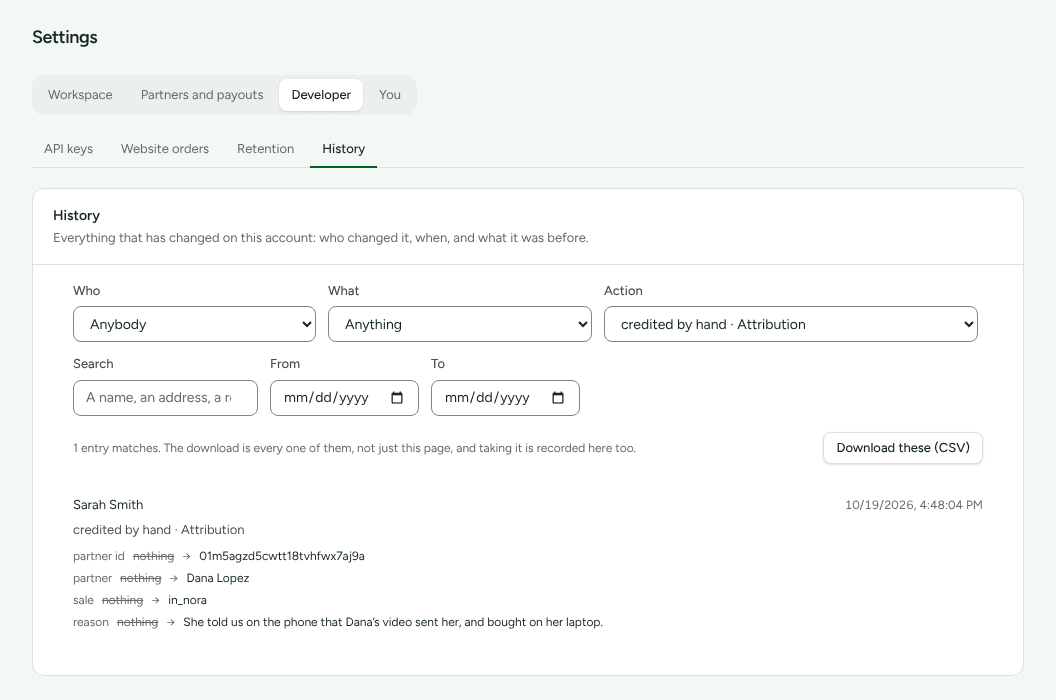Click the Sarah Smith entry name
This screenshot has width=1056, height=700.
(x=108, y=505)
